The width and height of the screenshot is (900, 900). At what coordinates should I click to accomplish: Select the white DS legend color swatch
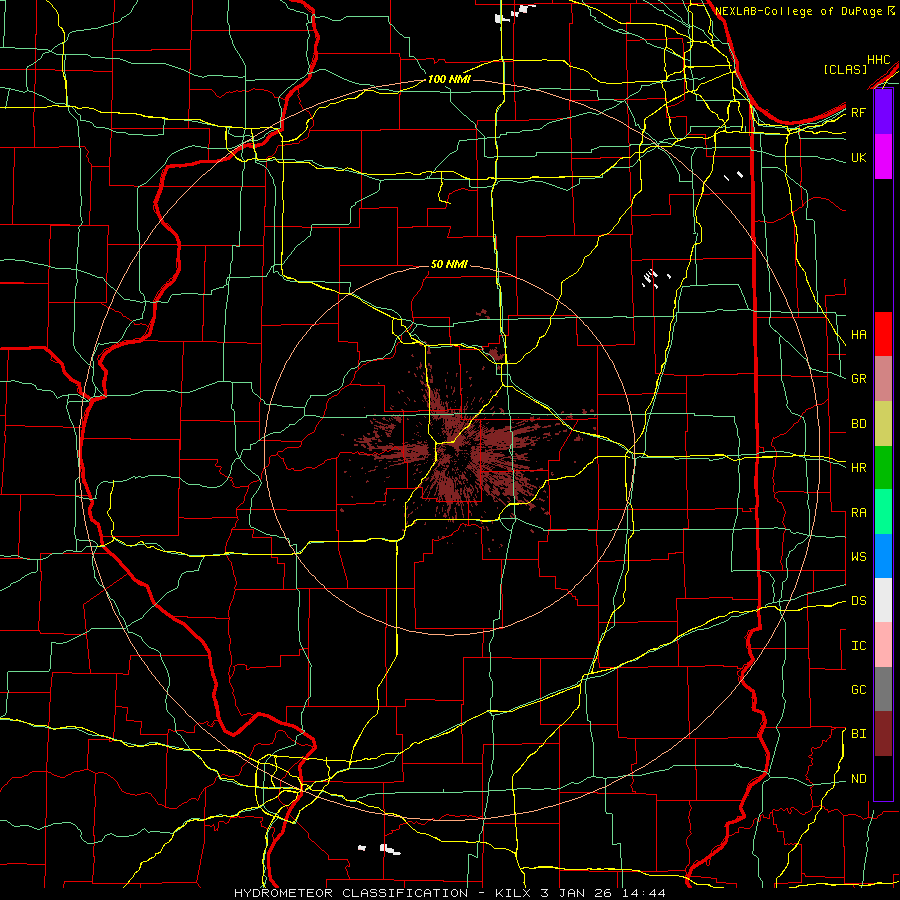coord(883,600)
